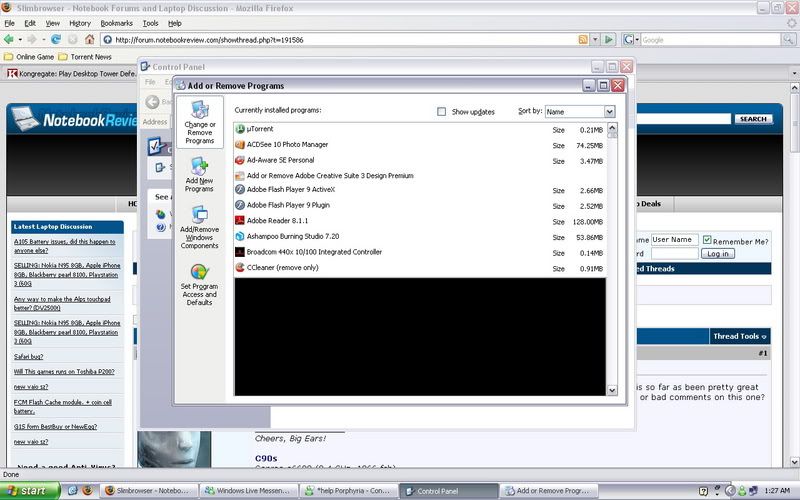Click the Ad-Aware SE Personal icon
The image size is (800, 500).
[x=240, y=160]
